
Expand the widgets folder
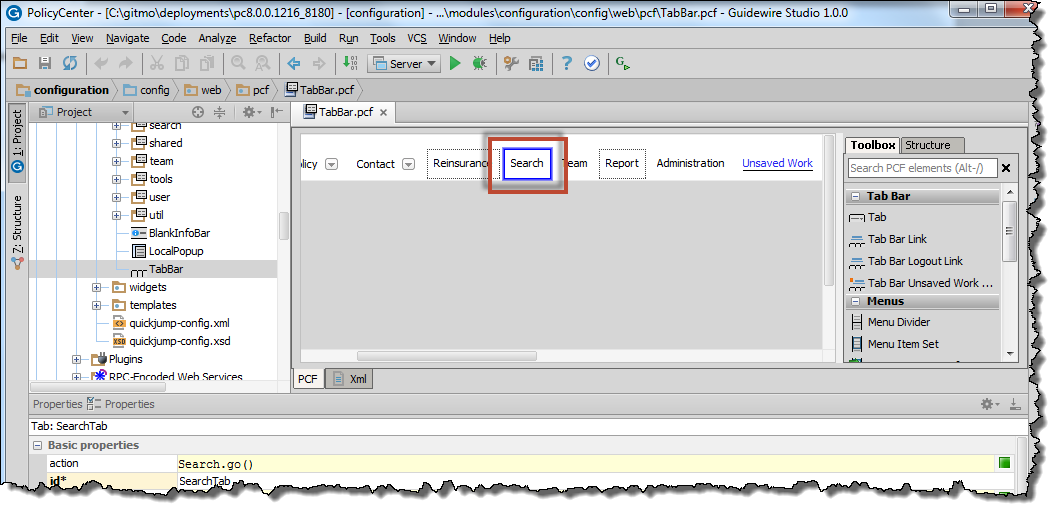pos(97,287)
